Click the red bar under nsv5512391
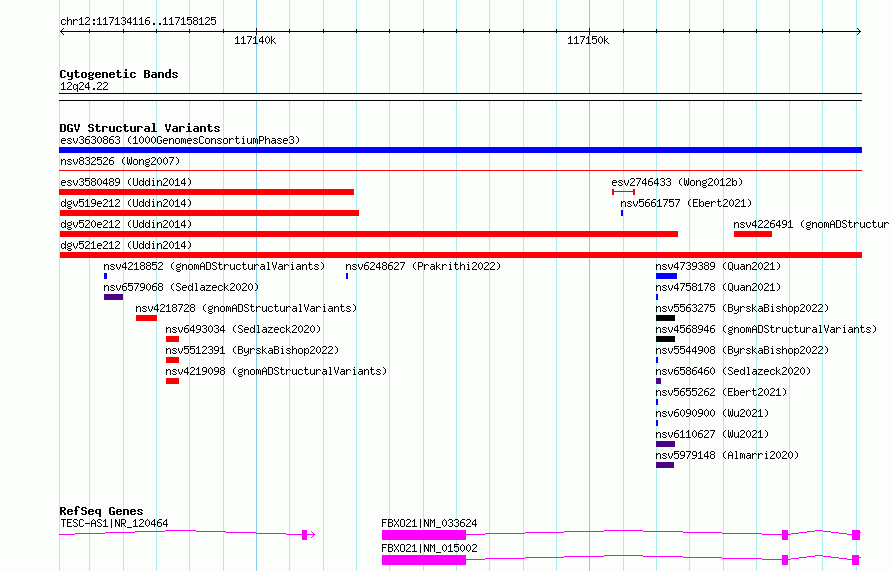Viewport: 890px width, 571px height. (173, 360)
